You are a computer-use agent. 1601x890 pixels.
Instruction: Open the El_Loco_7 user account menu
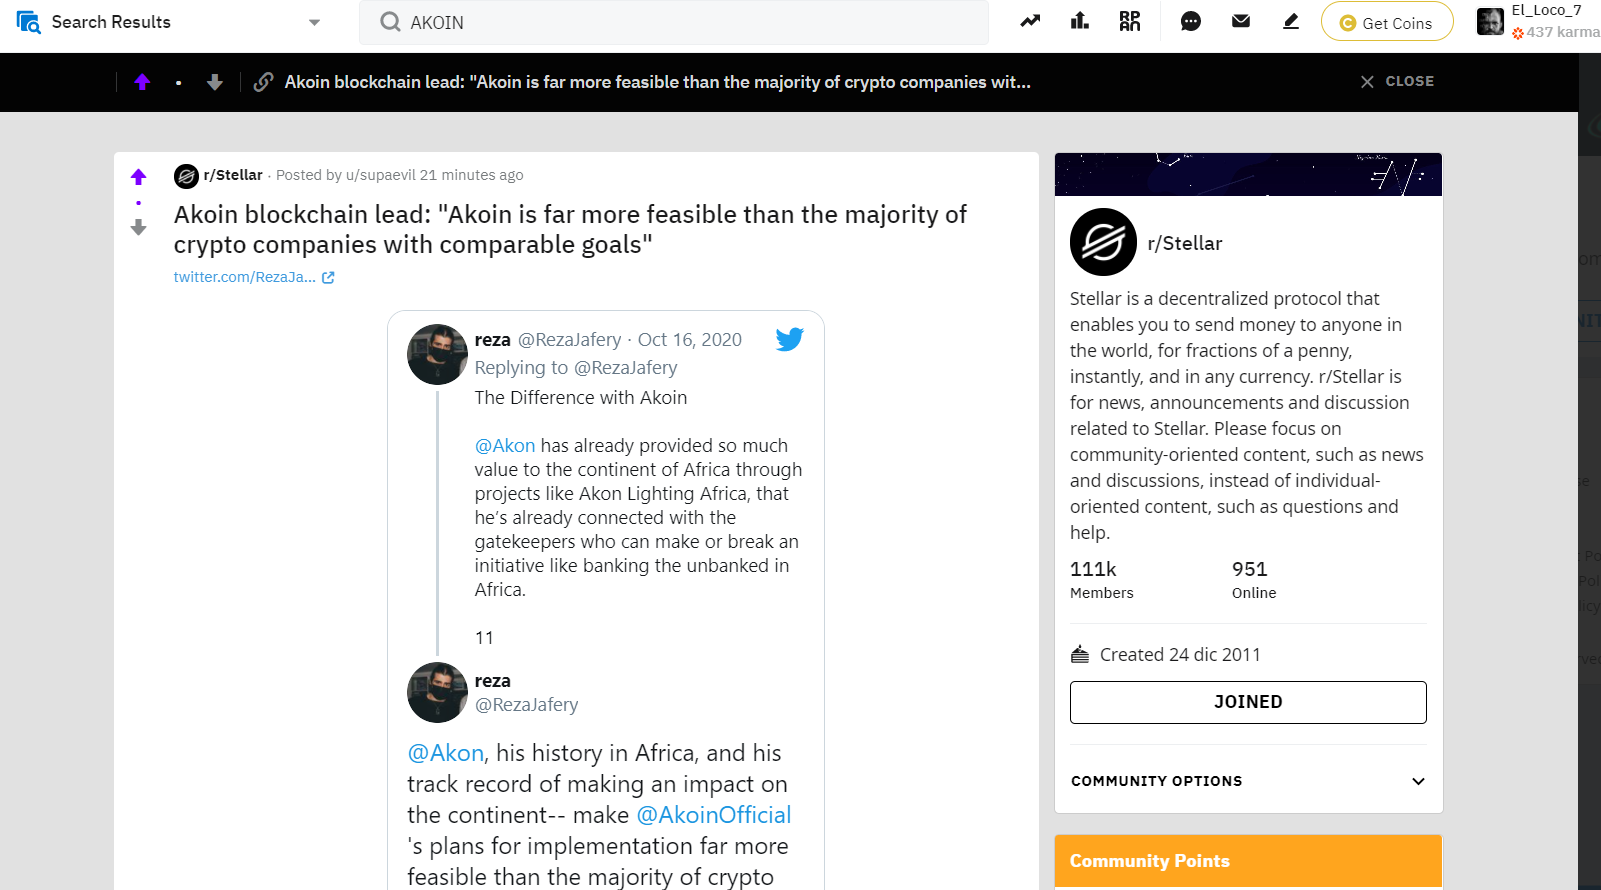coord(1538,22)
